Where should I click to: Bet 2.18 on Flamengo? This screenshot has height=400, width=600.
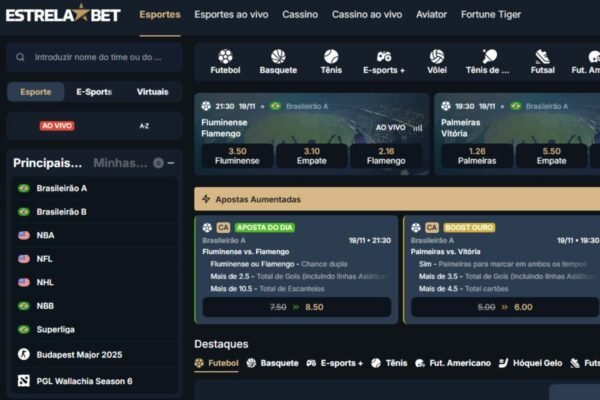pos(386,156)
